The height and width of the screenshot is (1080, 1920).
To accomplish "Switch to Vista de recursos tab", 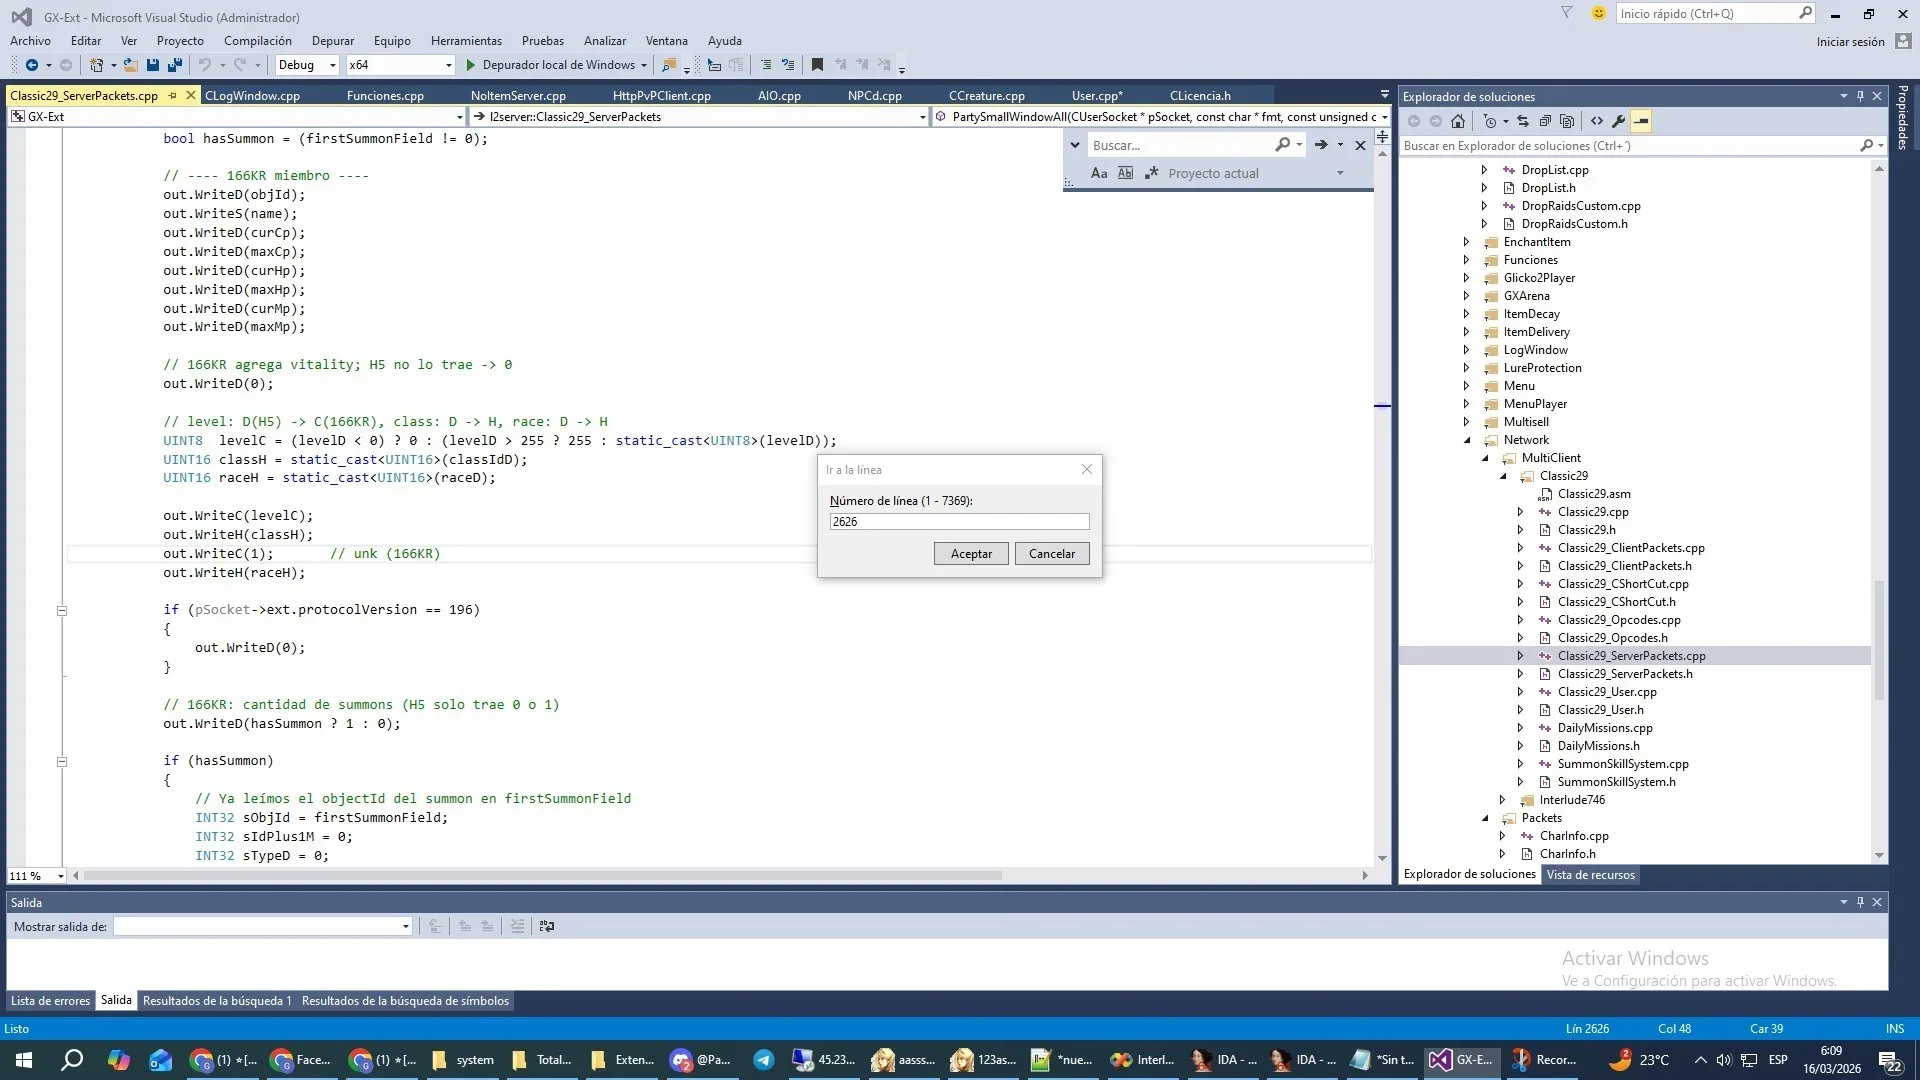I will 1590,875.
